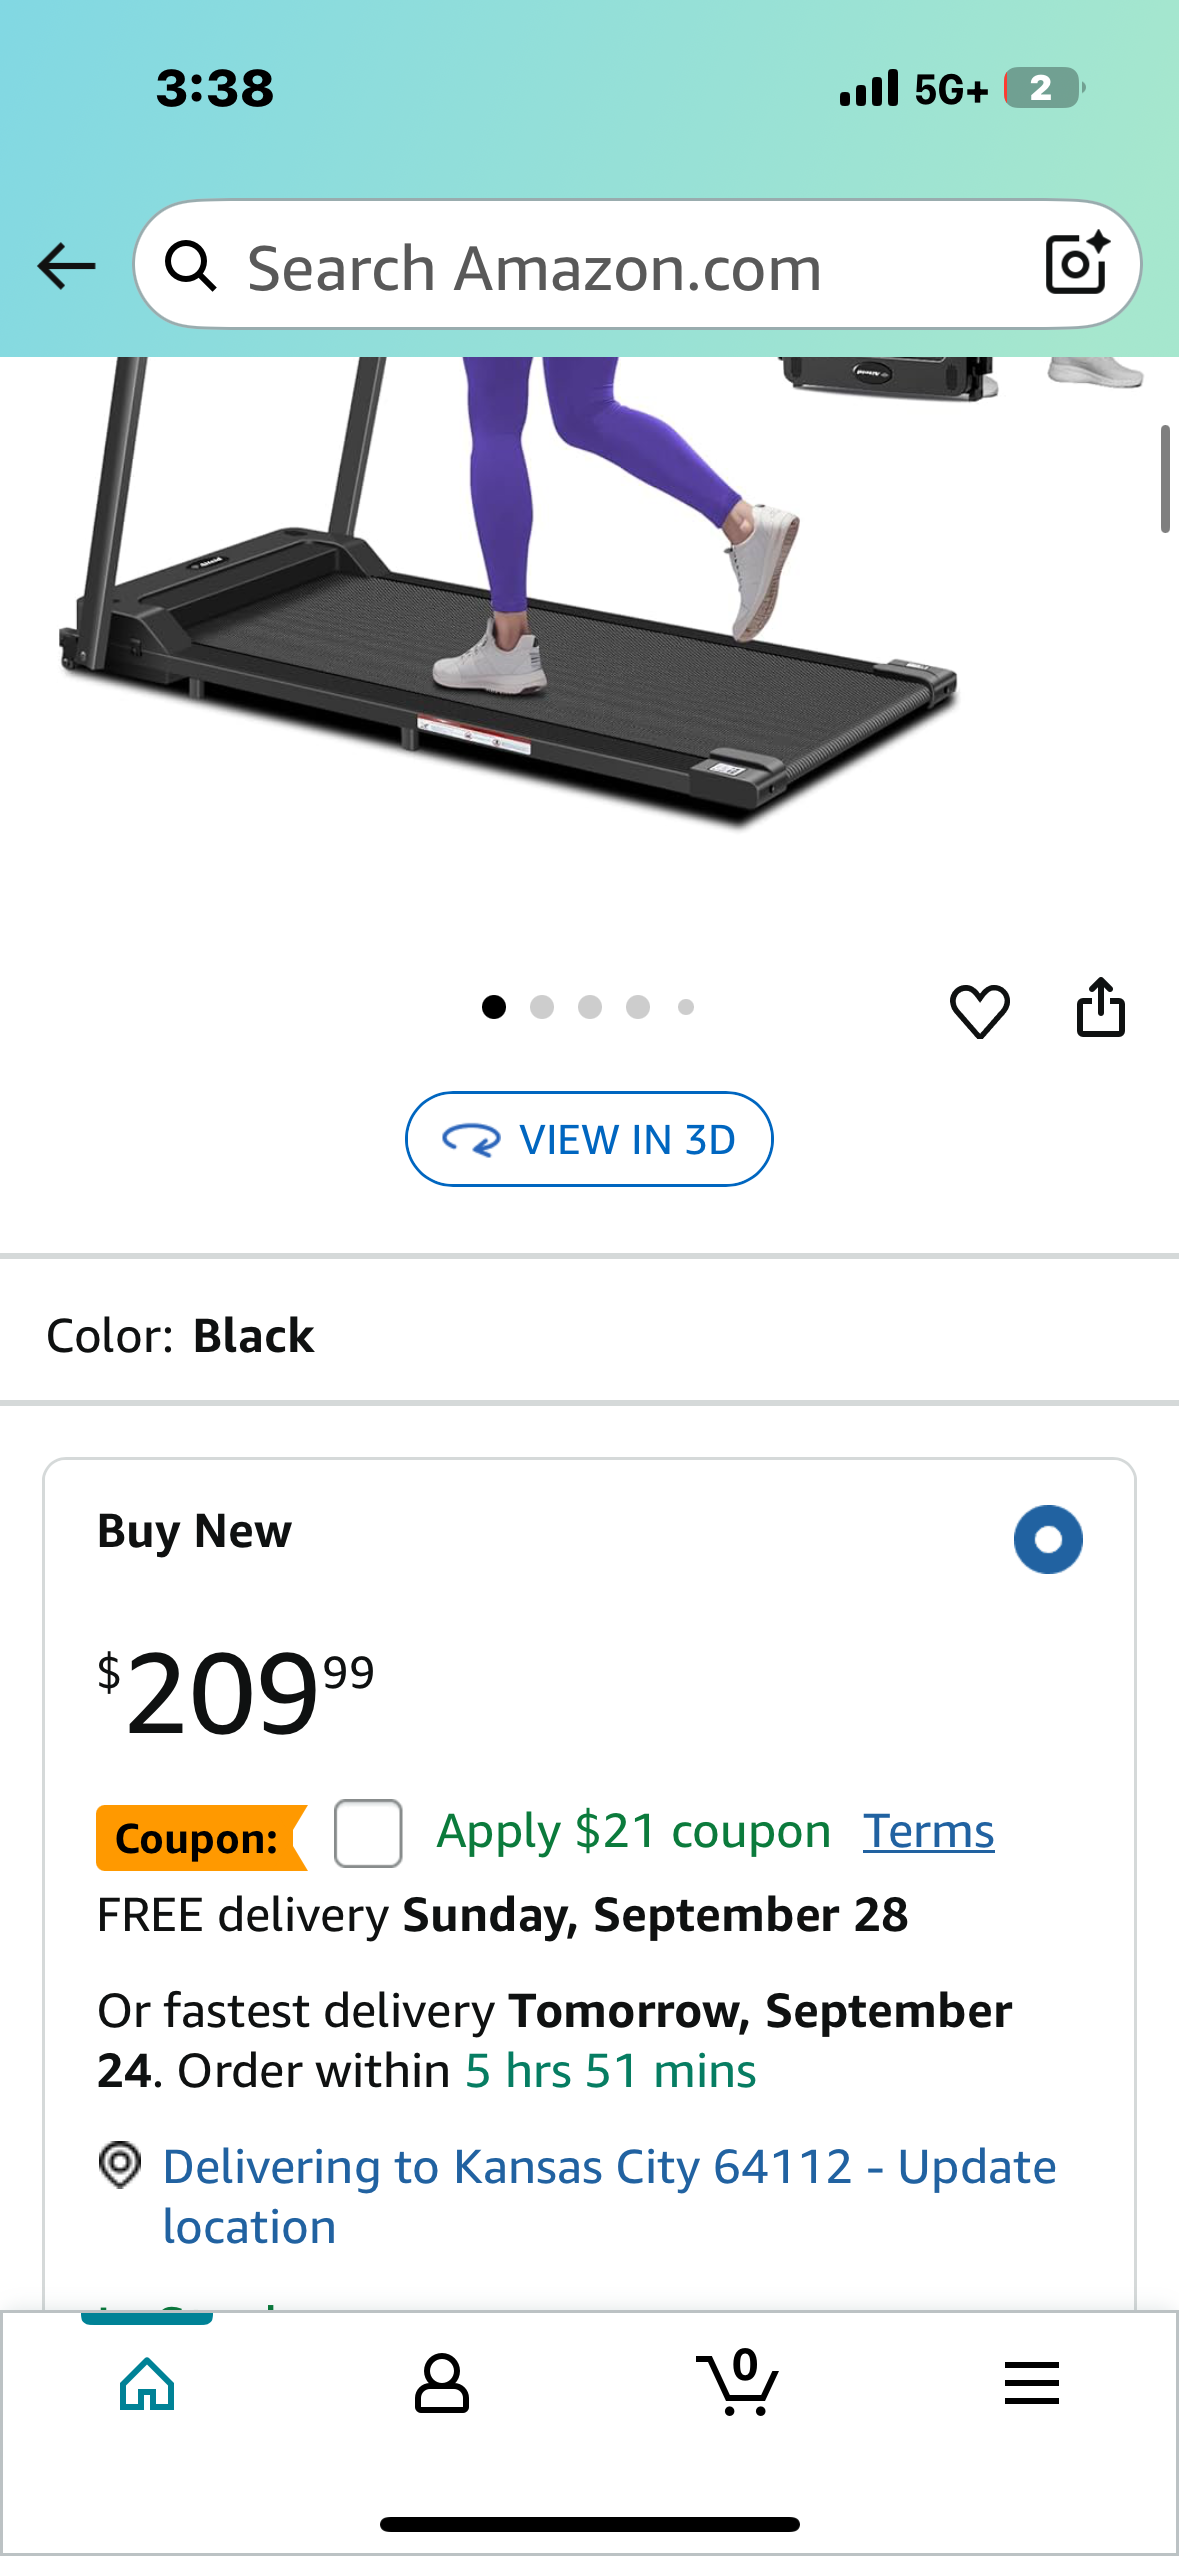Go to the account profile tab
The image size is (1179, 2556).
[x=441, y=2384]
